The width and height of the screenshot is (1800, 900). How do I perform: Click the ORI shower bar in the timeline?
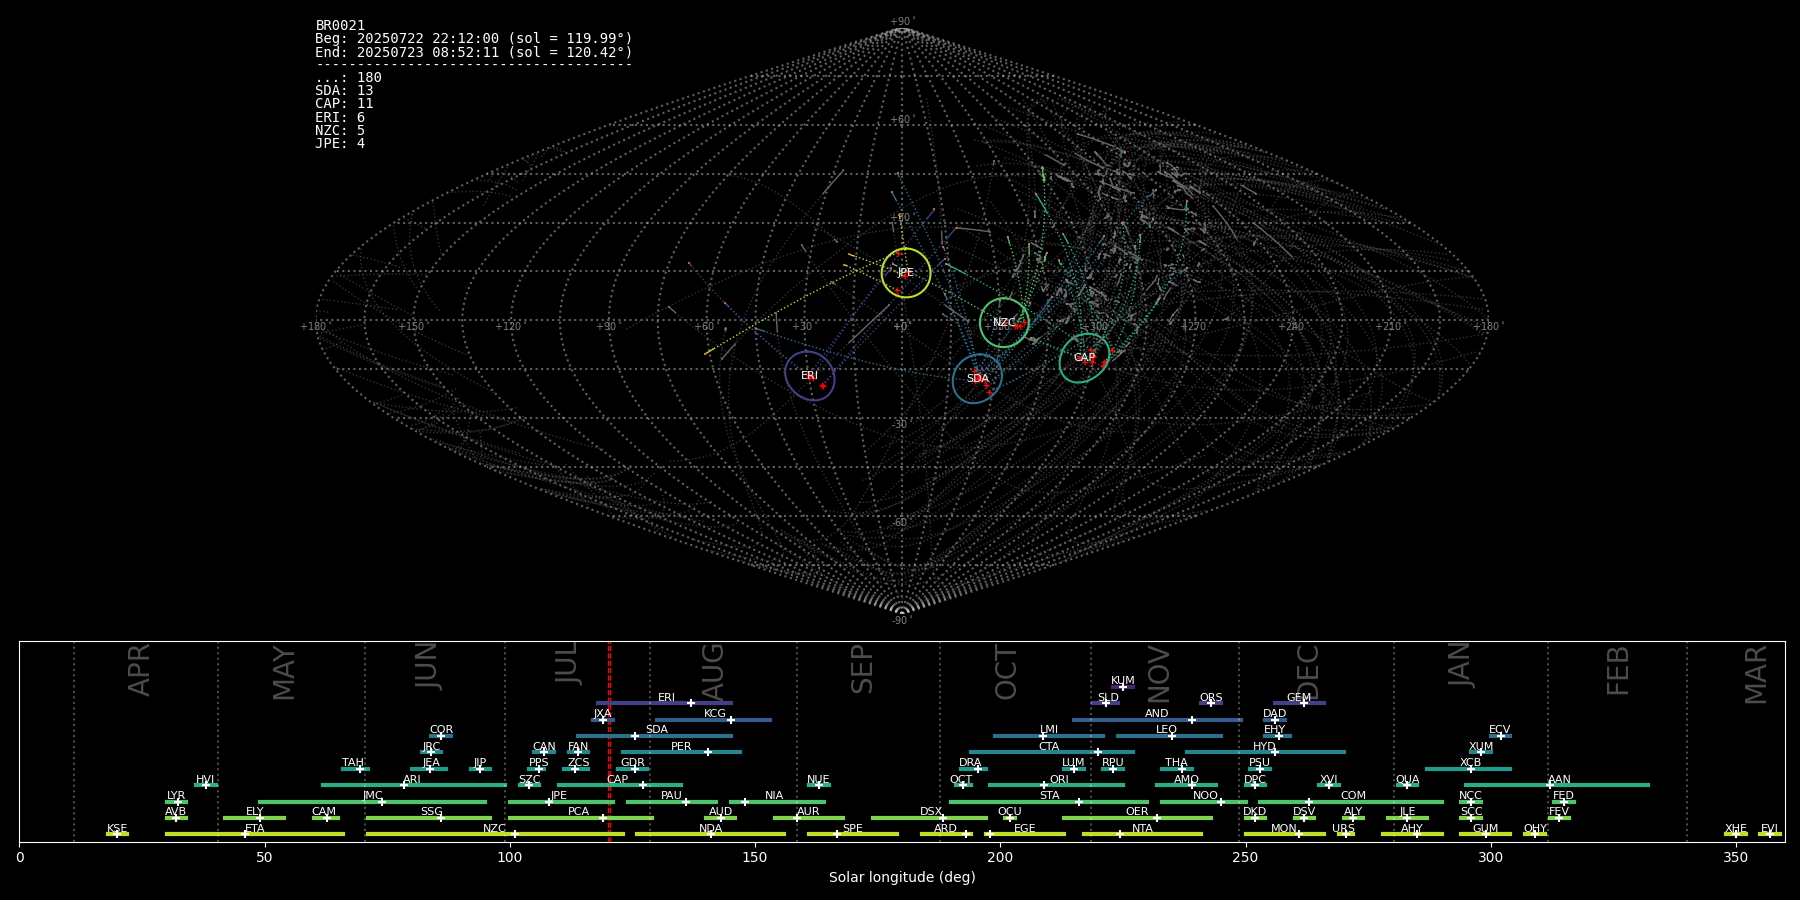(x=1056, y=785)
